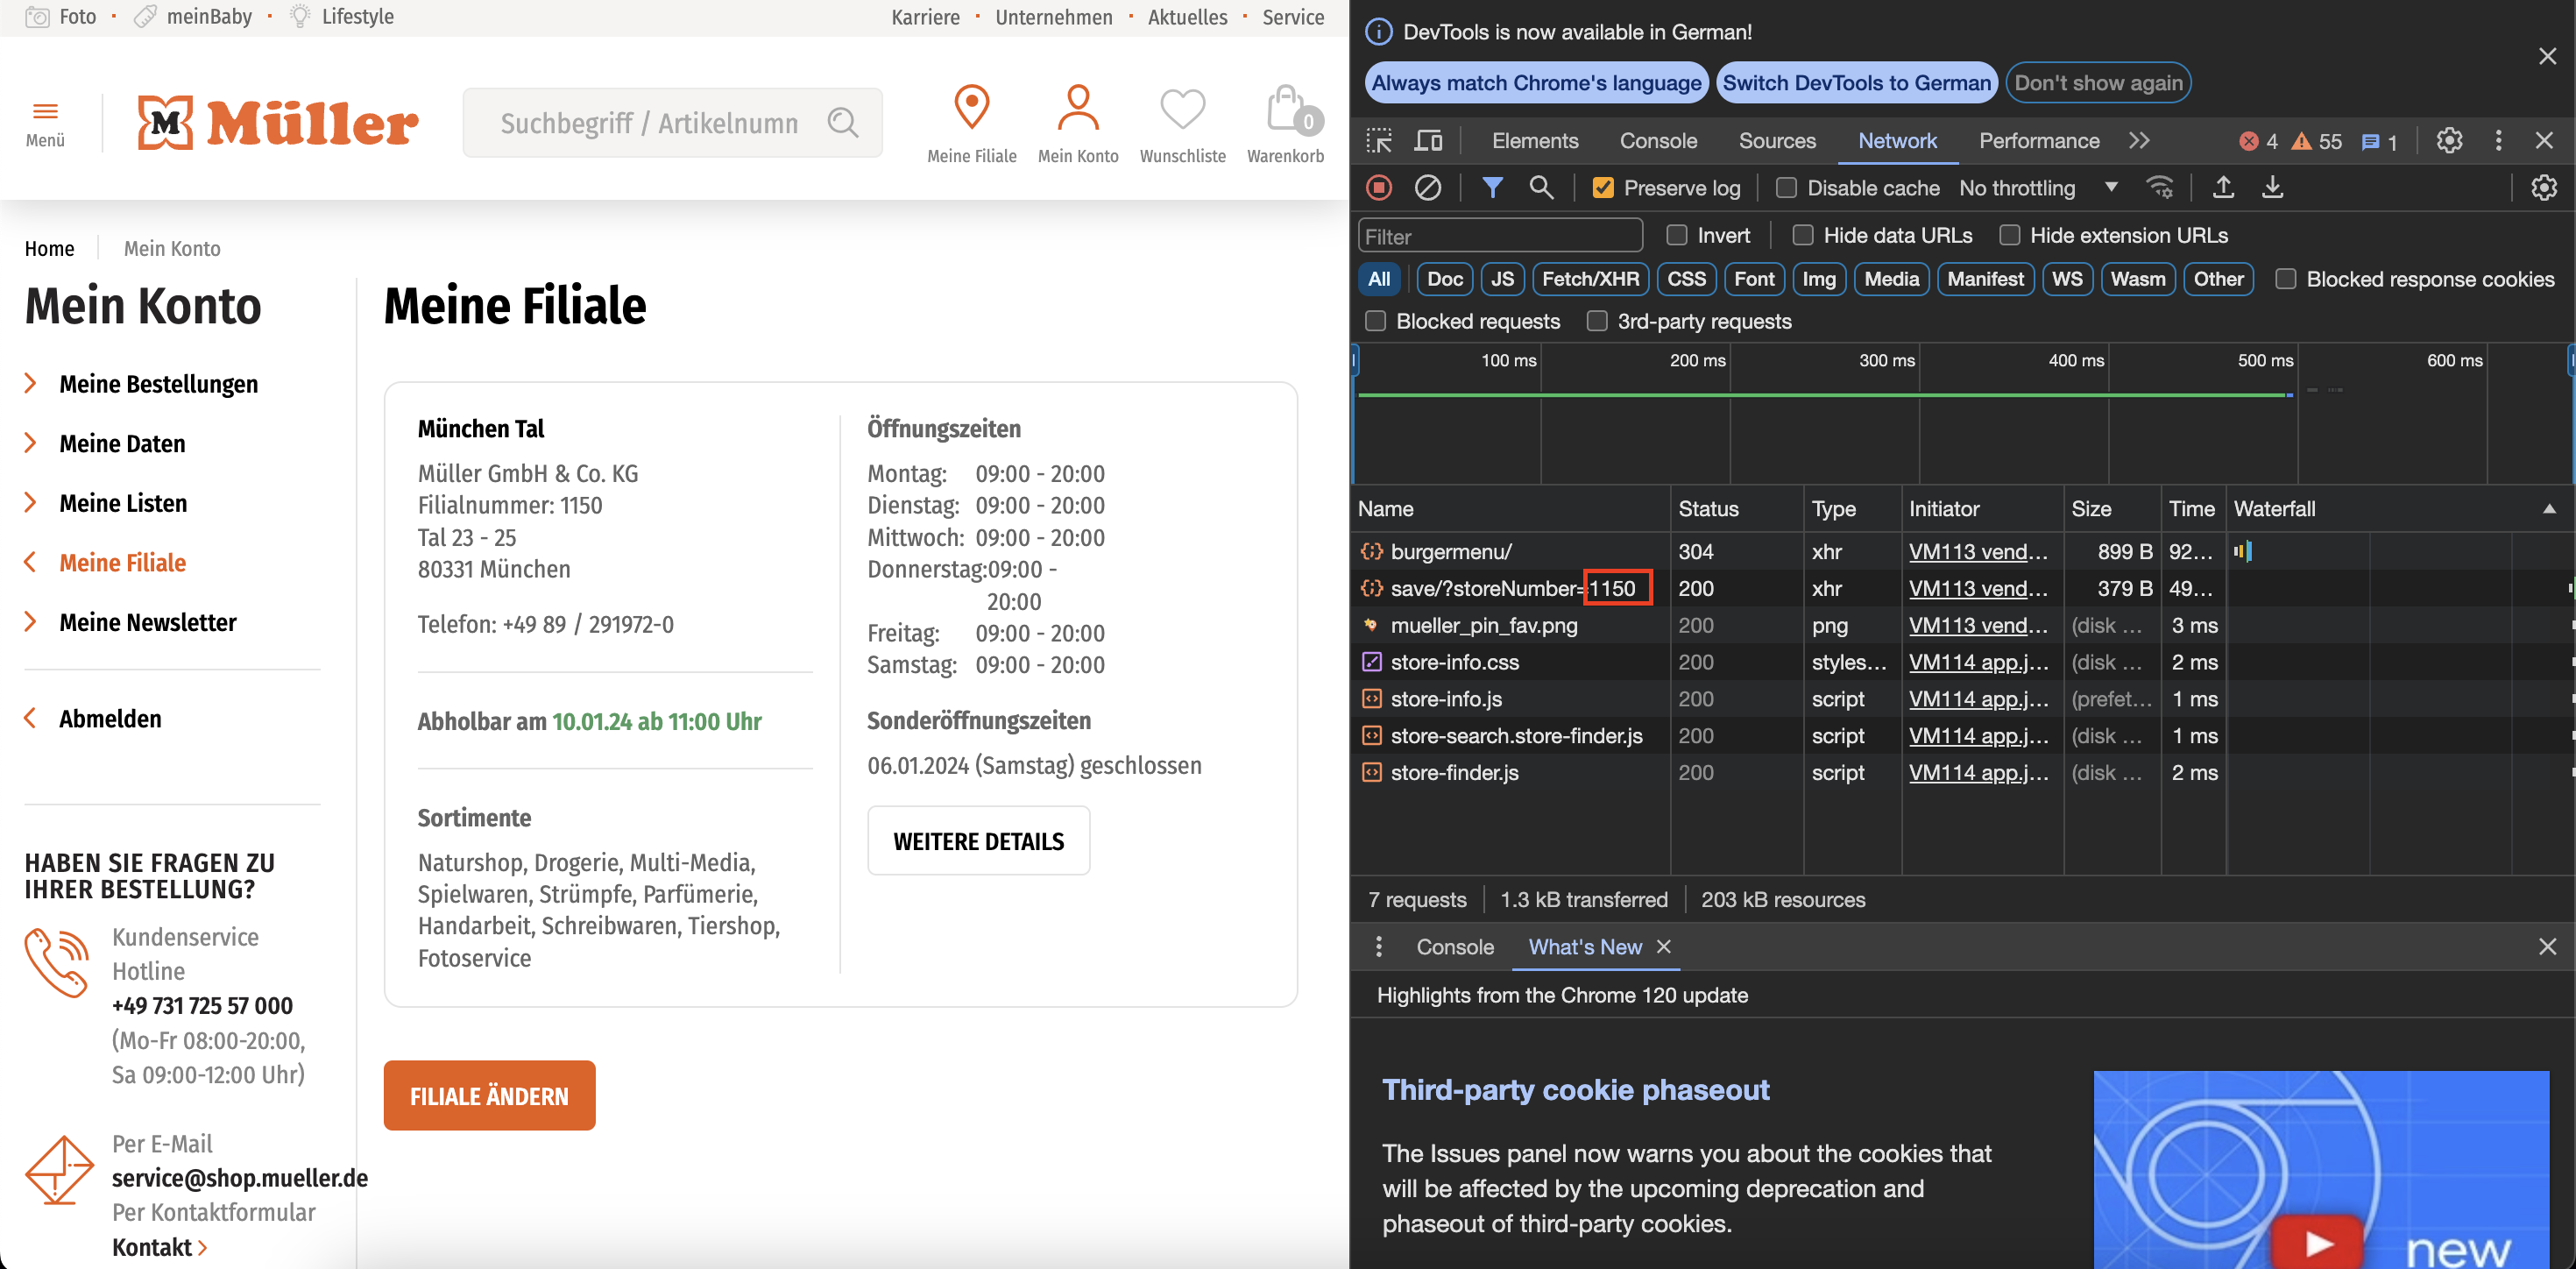Viewport: 2576px width, 1269px height.
Task: Open the network search magnifier
Action: point(1541,188)
